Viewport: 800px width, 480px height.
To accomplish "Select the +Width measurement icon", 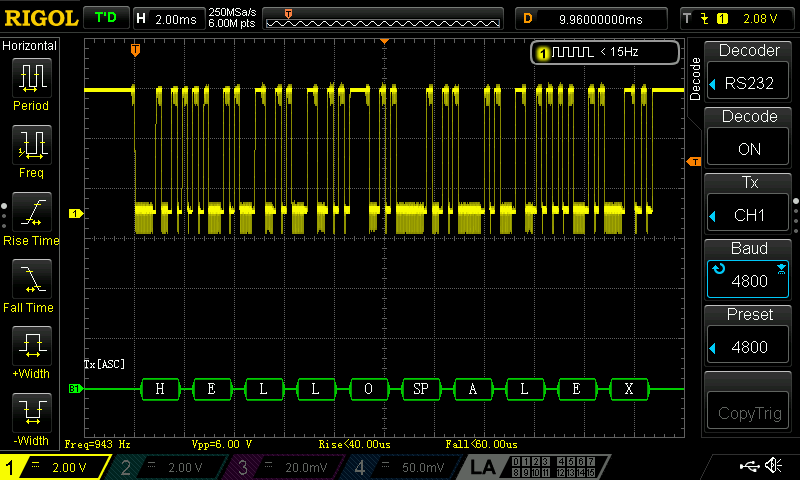I will (32, 345).
